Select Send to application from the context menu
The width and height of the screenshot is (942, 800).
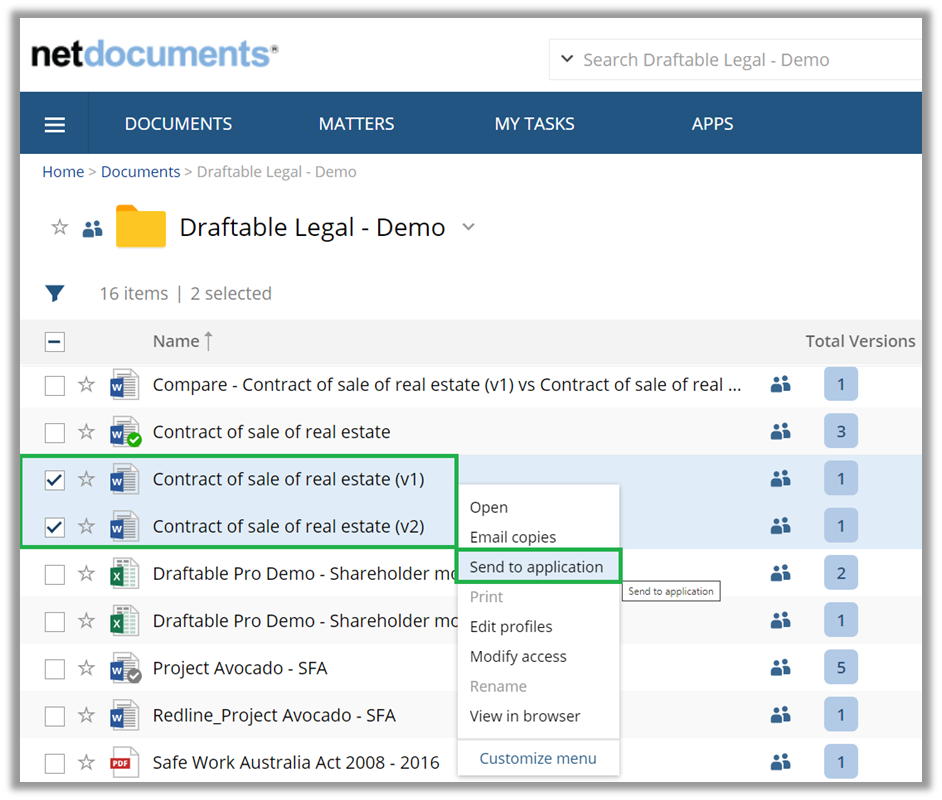click(x=539, y=565)
